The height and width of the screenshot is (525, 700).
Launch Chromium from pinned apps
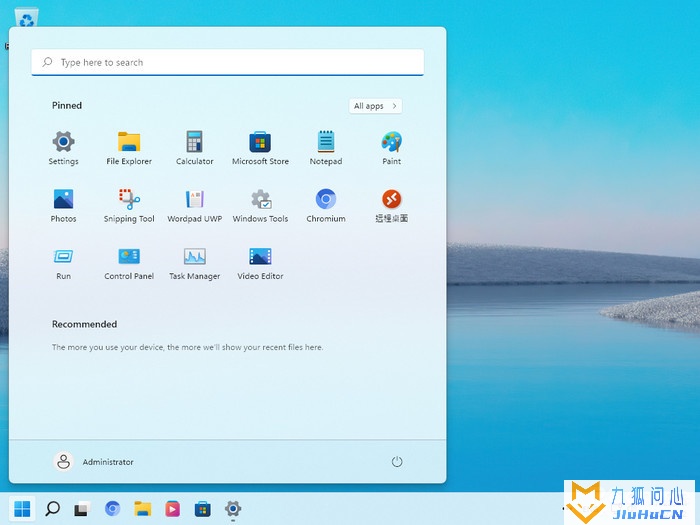pyautogui.click(x=326, y=206)
